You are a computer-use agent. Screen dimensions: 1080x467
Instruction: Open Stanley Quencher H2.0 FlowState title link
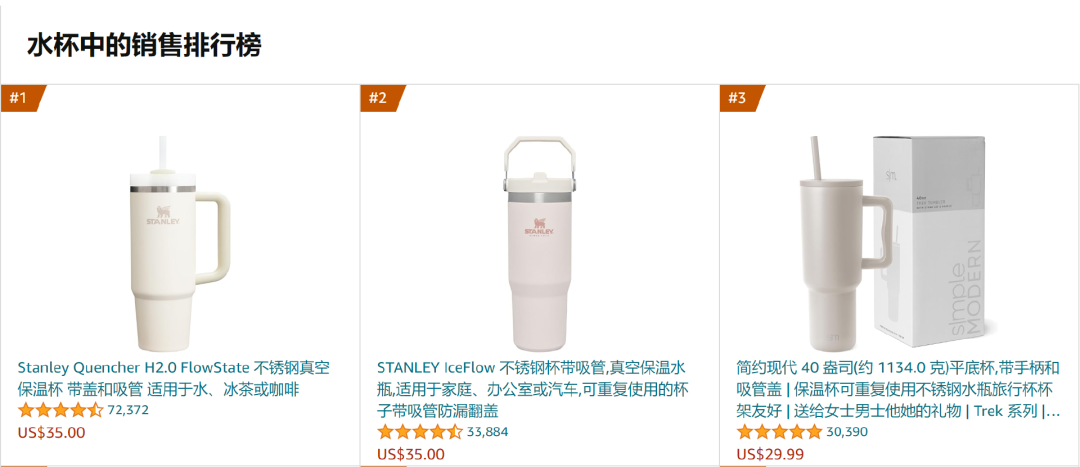174,378
